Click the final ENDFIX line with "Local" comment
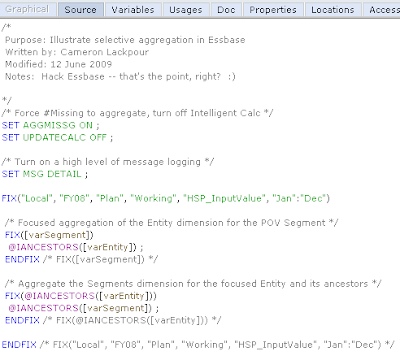Image resolution: width=400 pixels, height=360 pixels. (x=198, y=345)
